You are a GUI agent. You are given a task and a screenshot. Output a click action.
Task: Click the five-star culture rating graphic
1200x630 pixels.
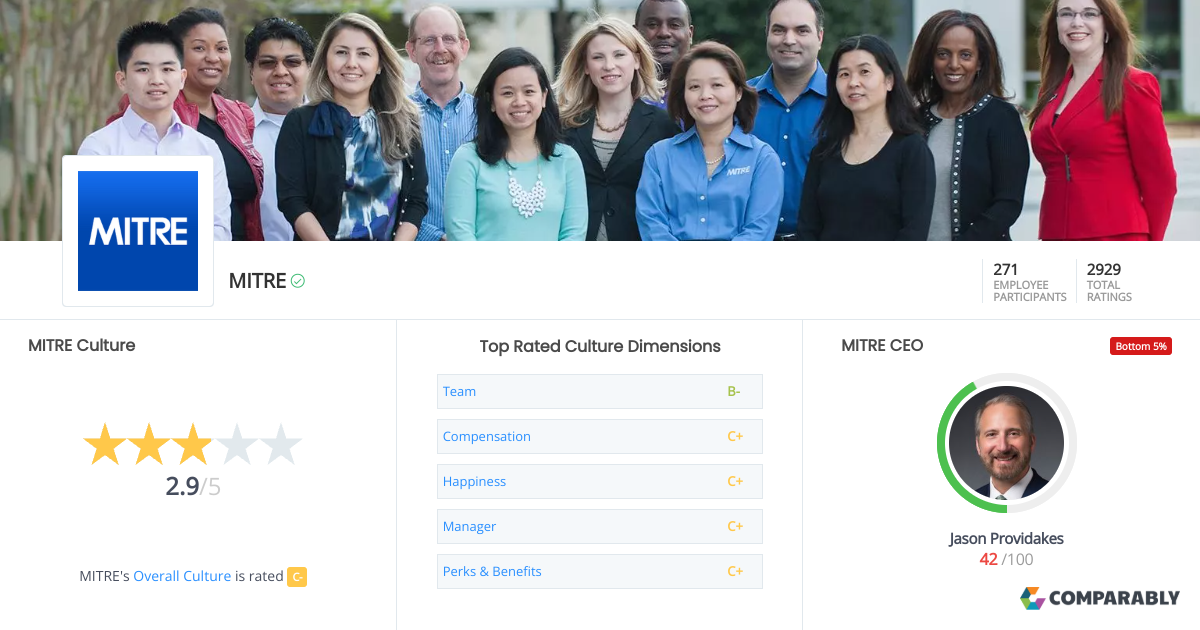[x=192, y=444]
